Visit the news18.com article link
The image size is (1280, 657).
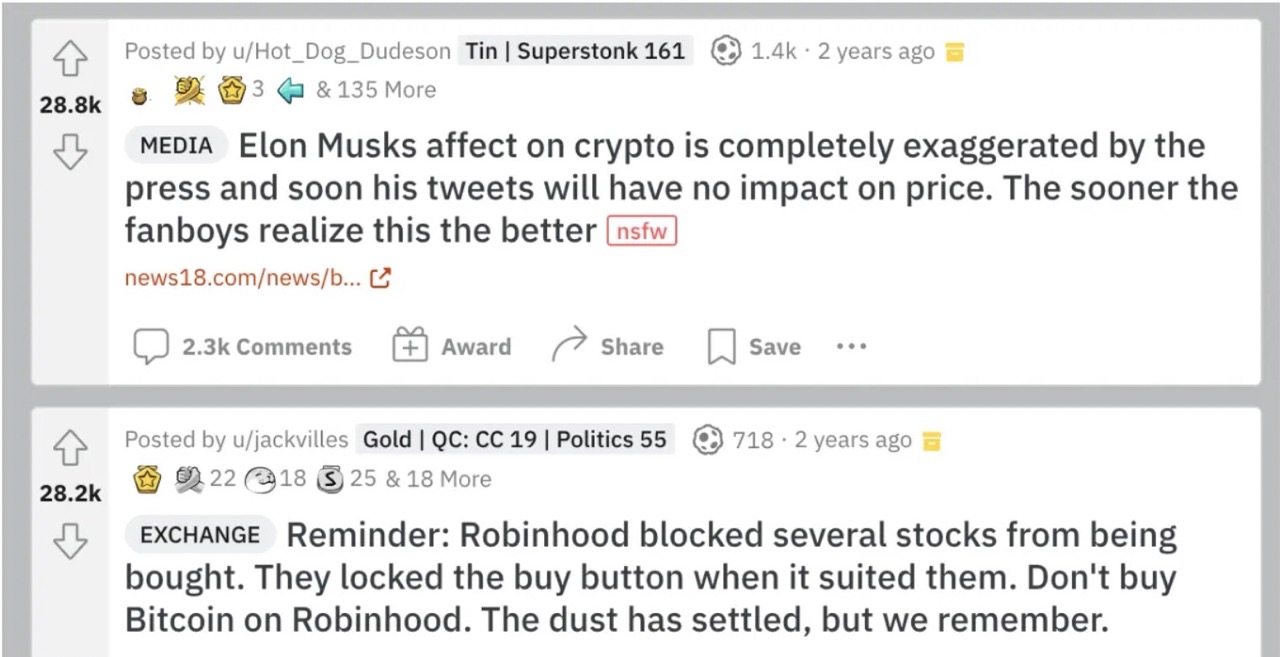click(x=242, y=277)
